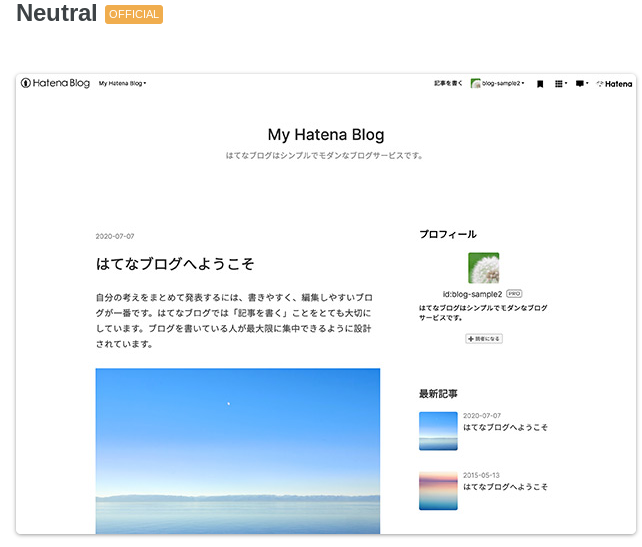This screenshot has height=547, width=642.
Task: Open sunset thumbnail dated 2015-05-13
Action: 438,490
